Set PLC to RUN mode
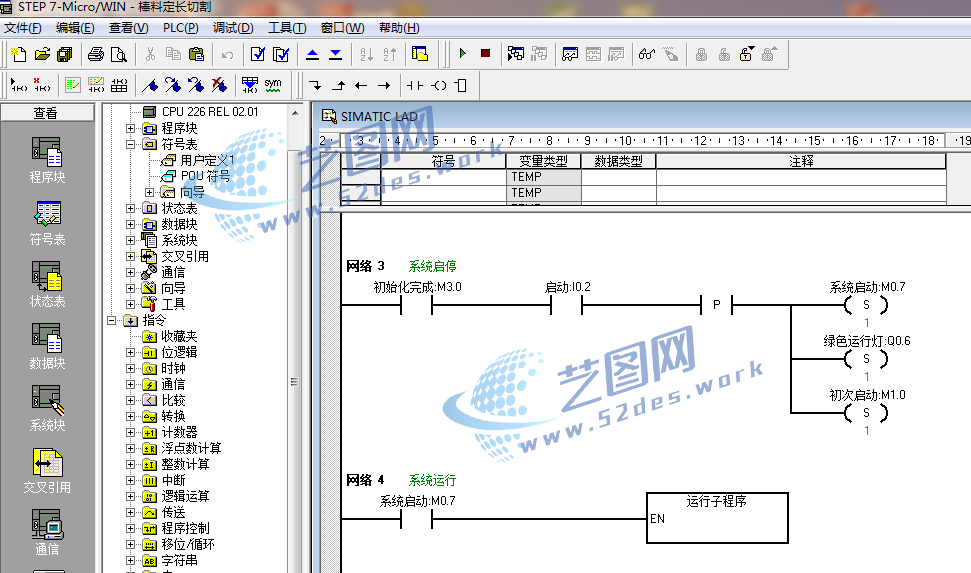Image resolution: width=971 pixels, height=573 pixels. click(x=463, y=54)
